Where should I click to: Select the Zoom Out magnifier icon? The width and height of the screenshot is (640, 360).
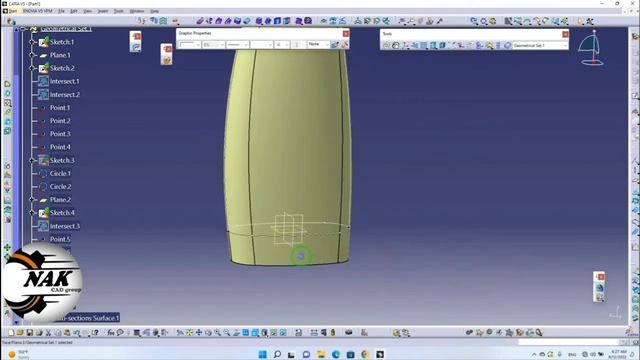click(227, 333)
